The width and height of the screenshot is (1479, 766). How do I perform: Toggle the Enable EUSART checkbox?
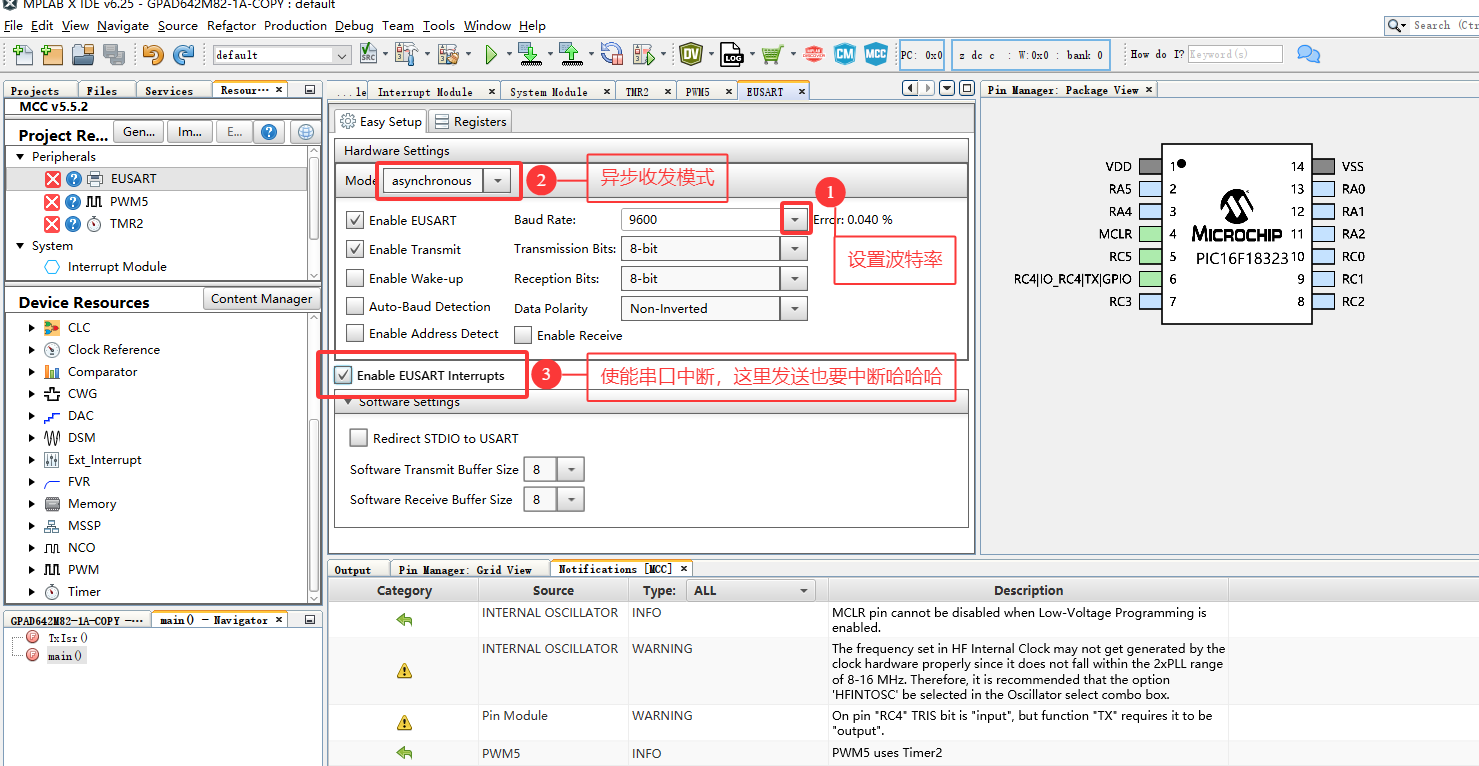(x=354, y=220)
